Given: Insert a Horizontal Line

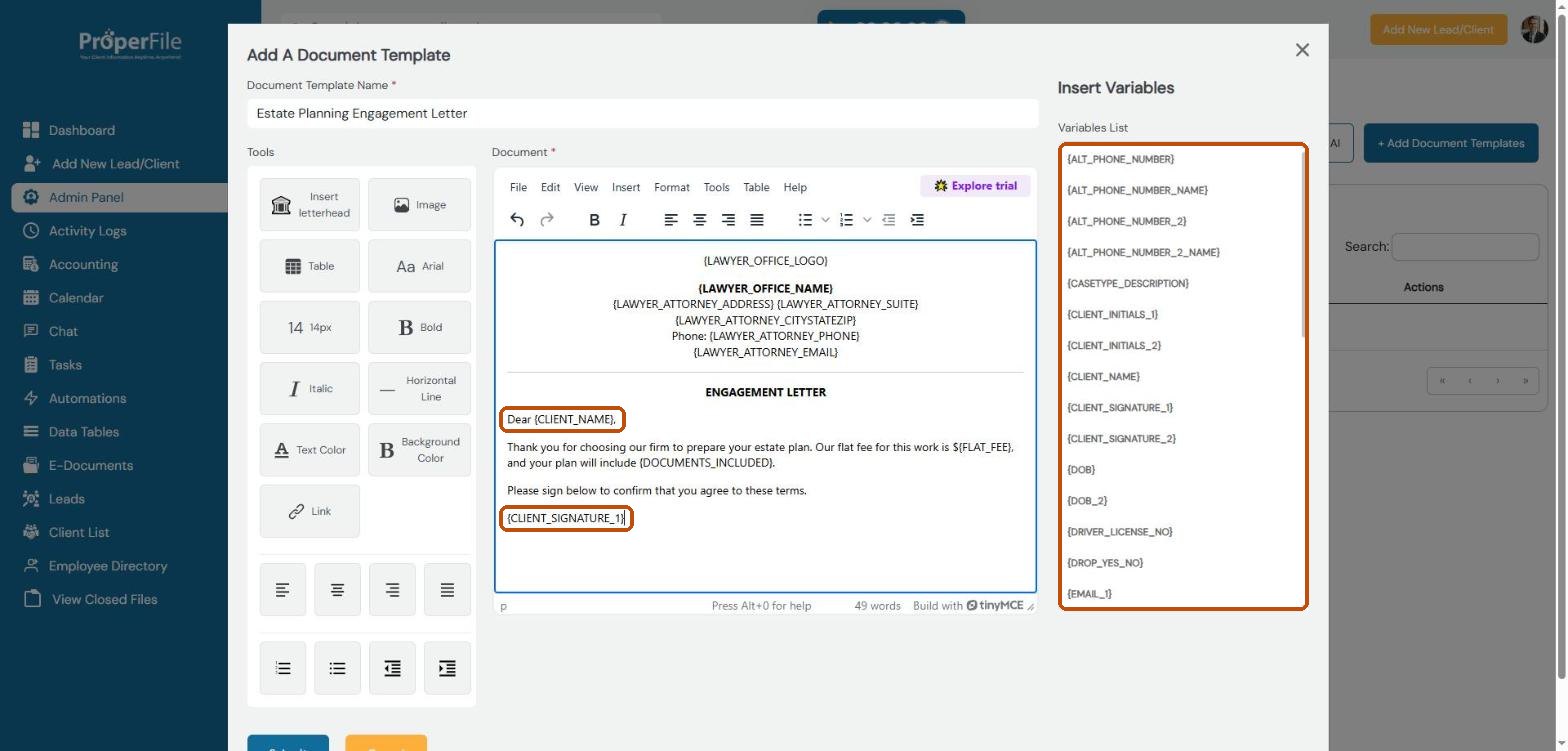Looking at the screenshot, I should point(419,389).
